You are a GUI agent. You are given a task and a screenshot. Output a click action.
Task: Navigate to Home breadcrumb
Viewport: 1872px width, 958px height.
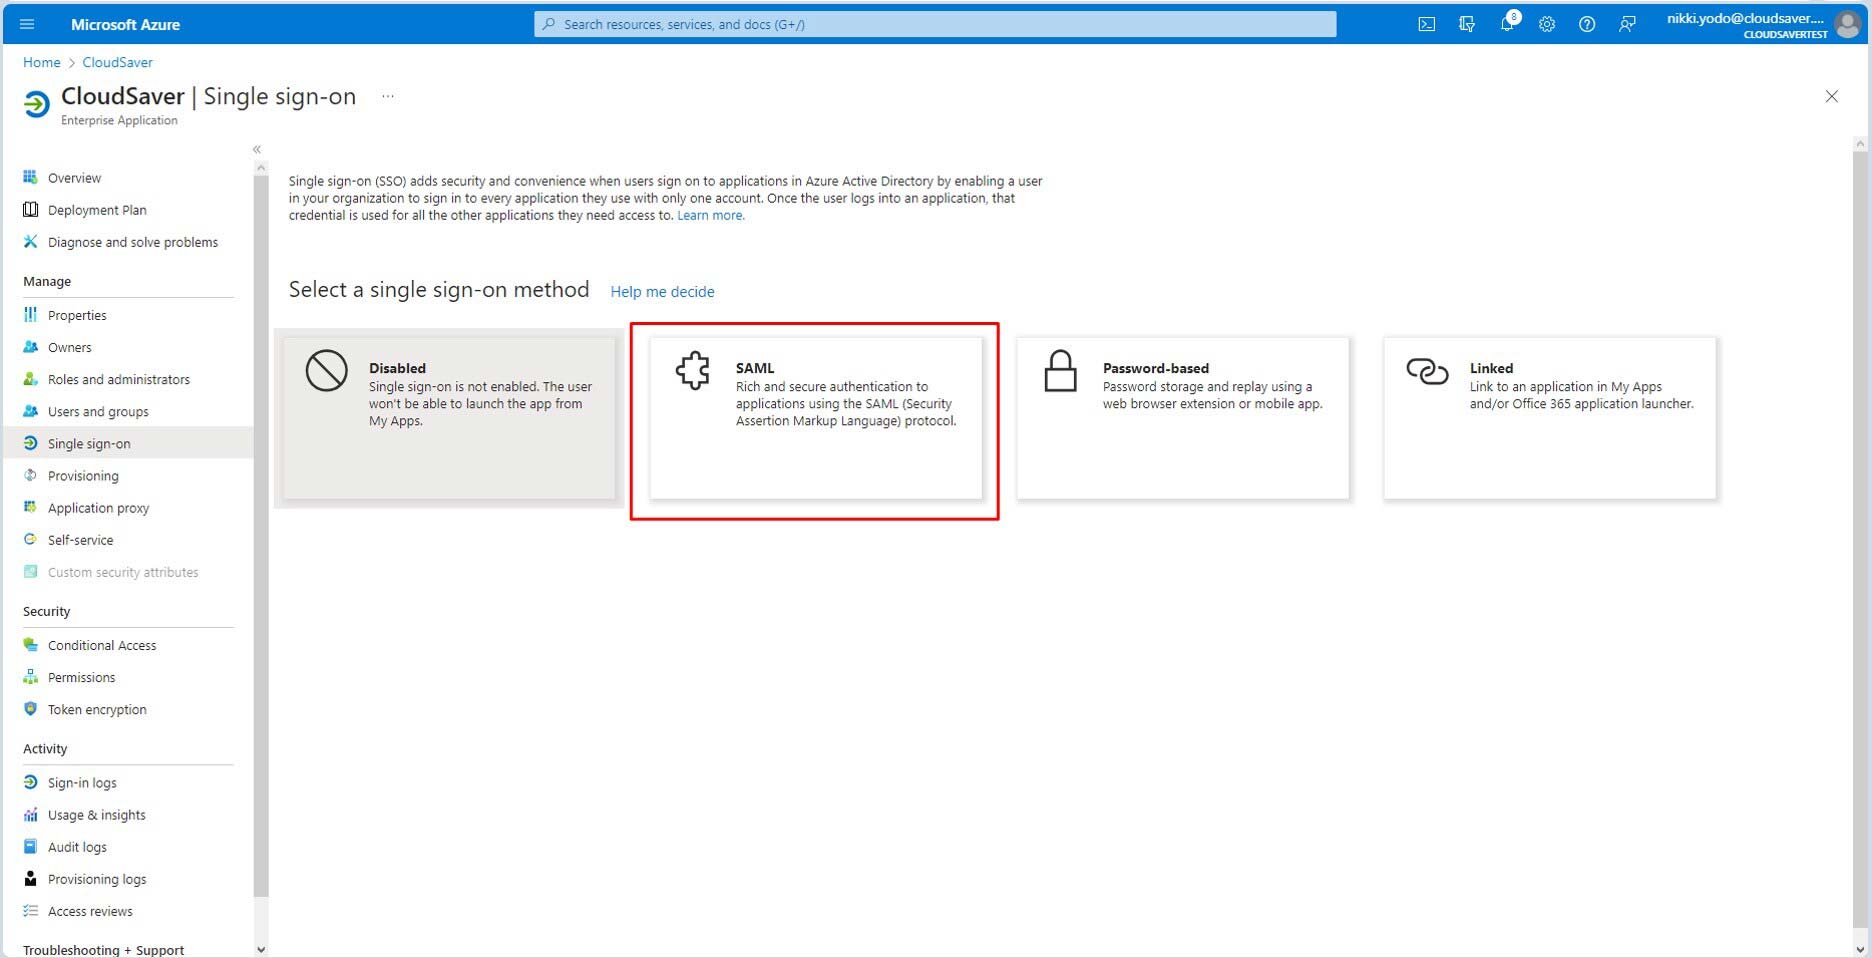pos(42,62)
